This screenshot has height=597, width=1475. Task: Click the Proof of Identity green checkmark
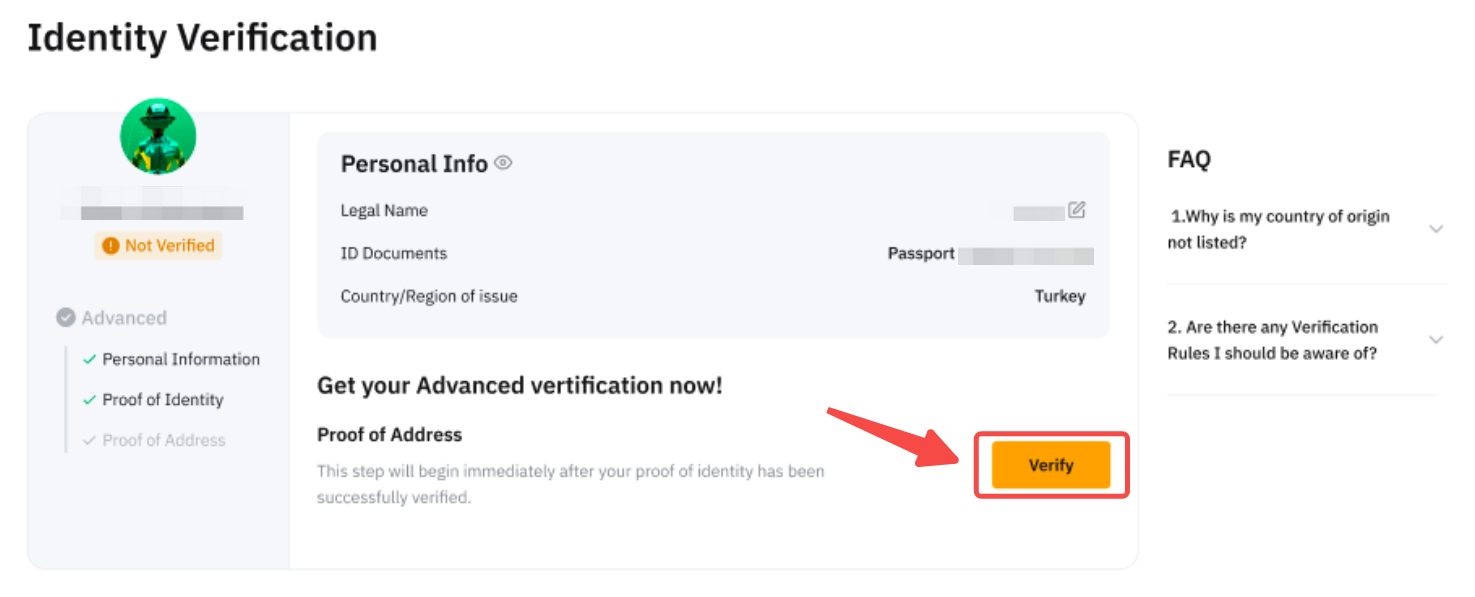point(90,400)
